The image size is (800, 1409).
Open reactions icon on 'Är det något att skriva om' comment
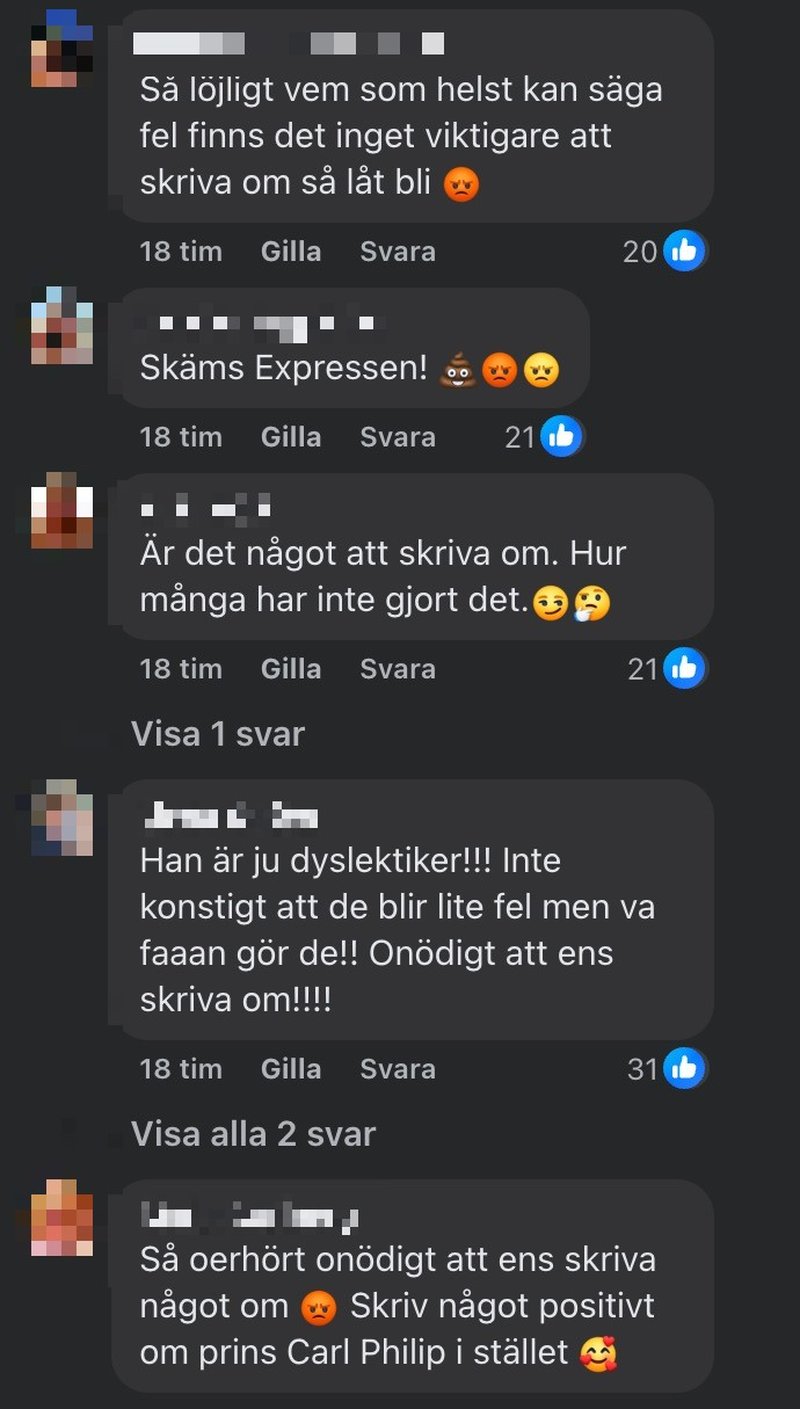point(685,668)
